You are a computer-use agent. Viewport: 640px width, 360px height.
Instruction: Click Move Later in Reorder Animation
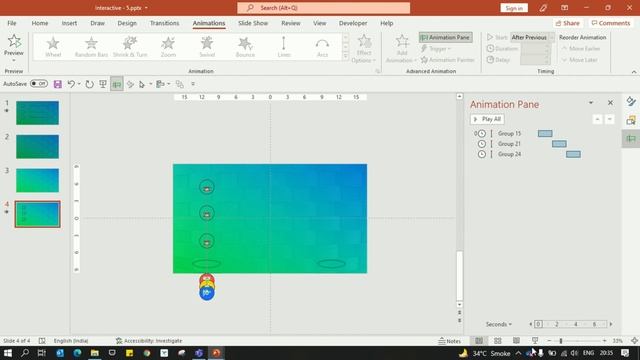(x=580, y=60)
